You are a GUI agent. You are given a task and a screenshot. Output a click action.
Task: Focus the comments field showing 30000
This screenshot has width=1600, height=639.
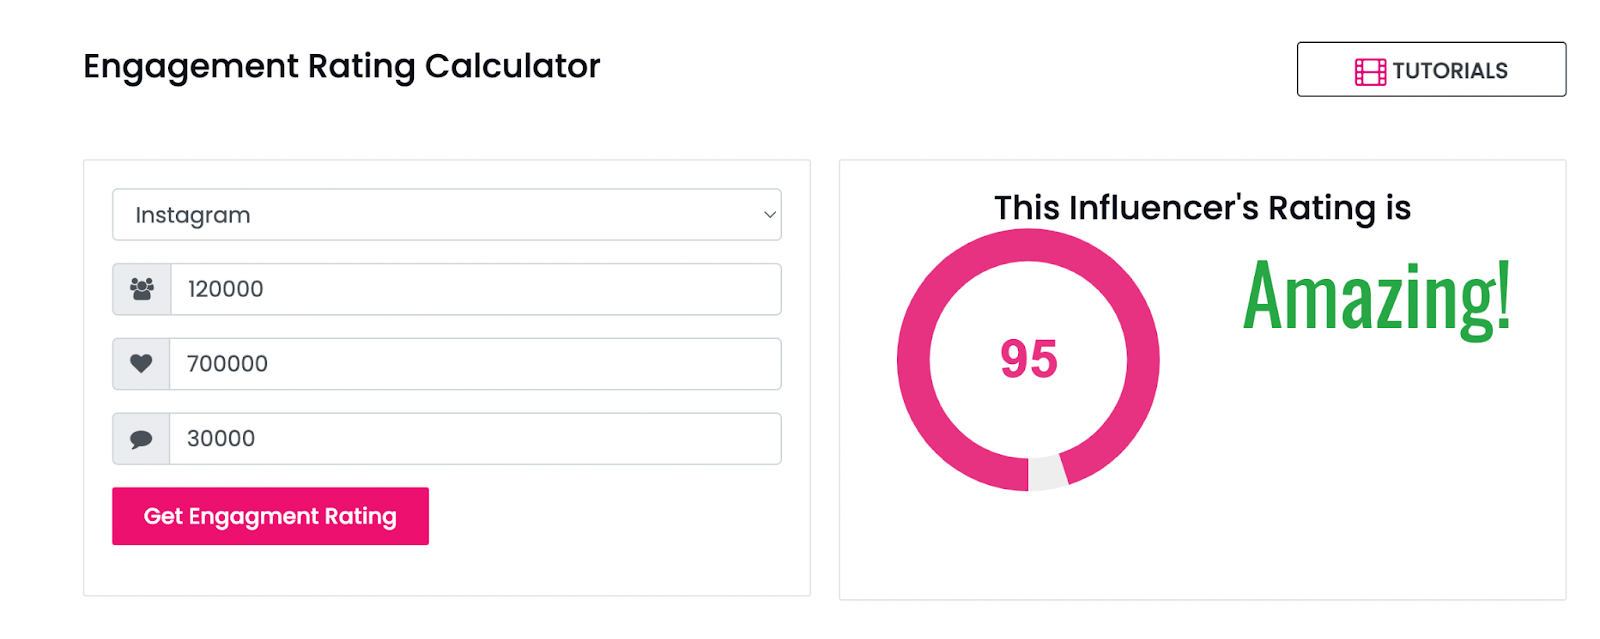click(475, 439)
